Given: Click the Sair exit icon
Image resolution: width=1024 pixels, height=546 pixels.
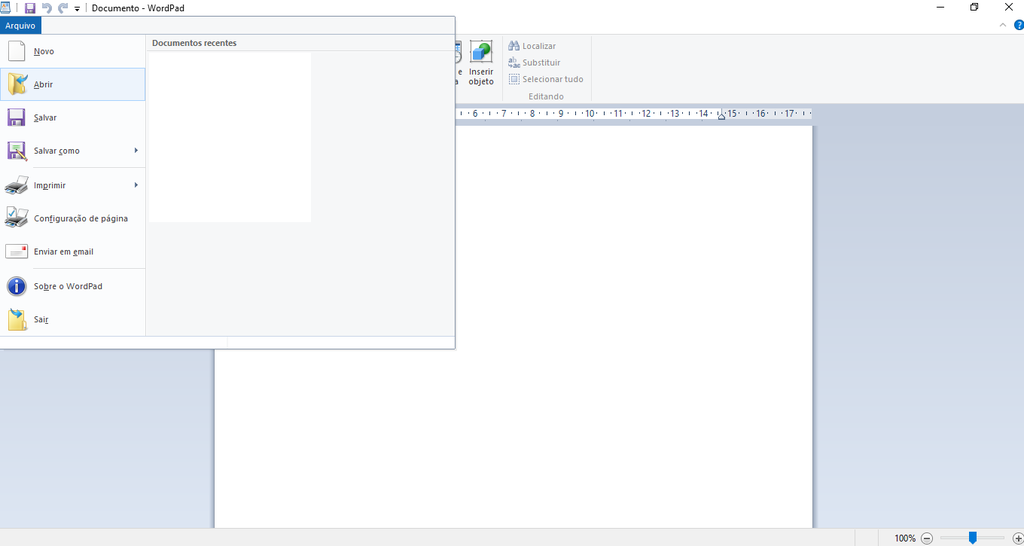Looking at the screenshot, I should click(x=16, y=319).
